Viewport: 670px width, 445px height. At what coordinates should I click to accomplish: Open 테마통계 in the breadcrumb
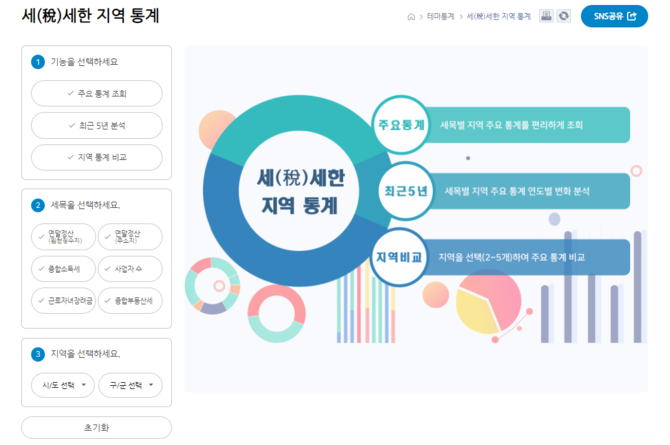pyautogui.click(x=439, y=17)
